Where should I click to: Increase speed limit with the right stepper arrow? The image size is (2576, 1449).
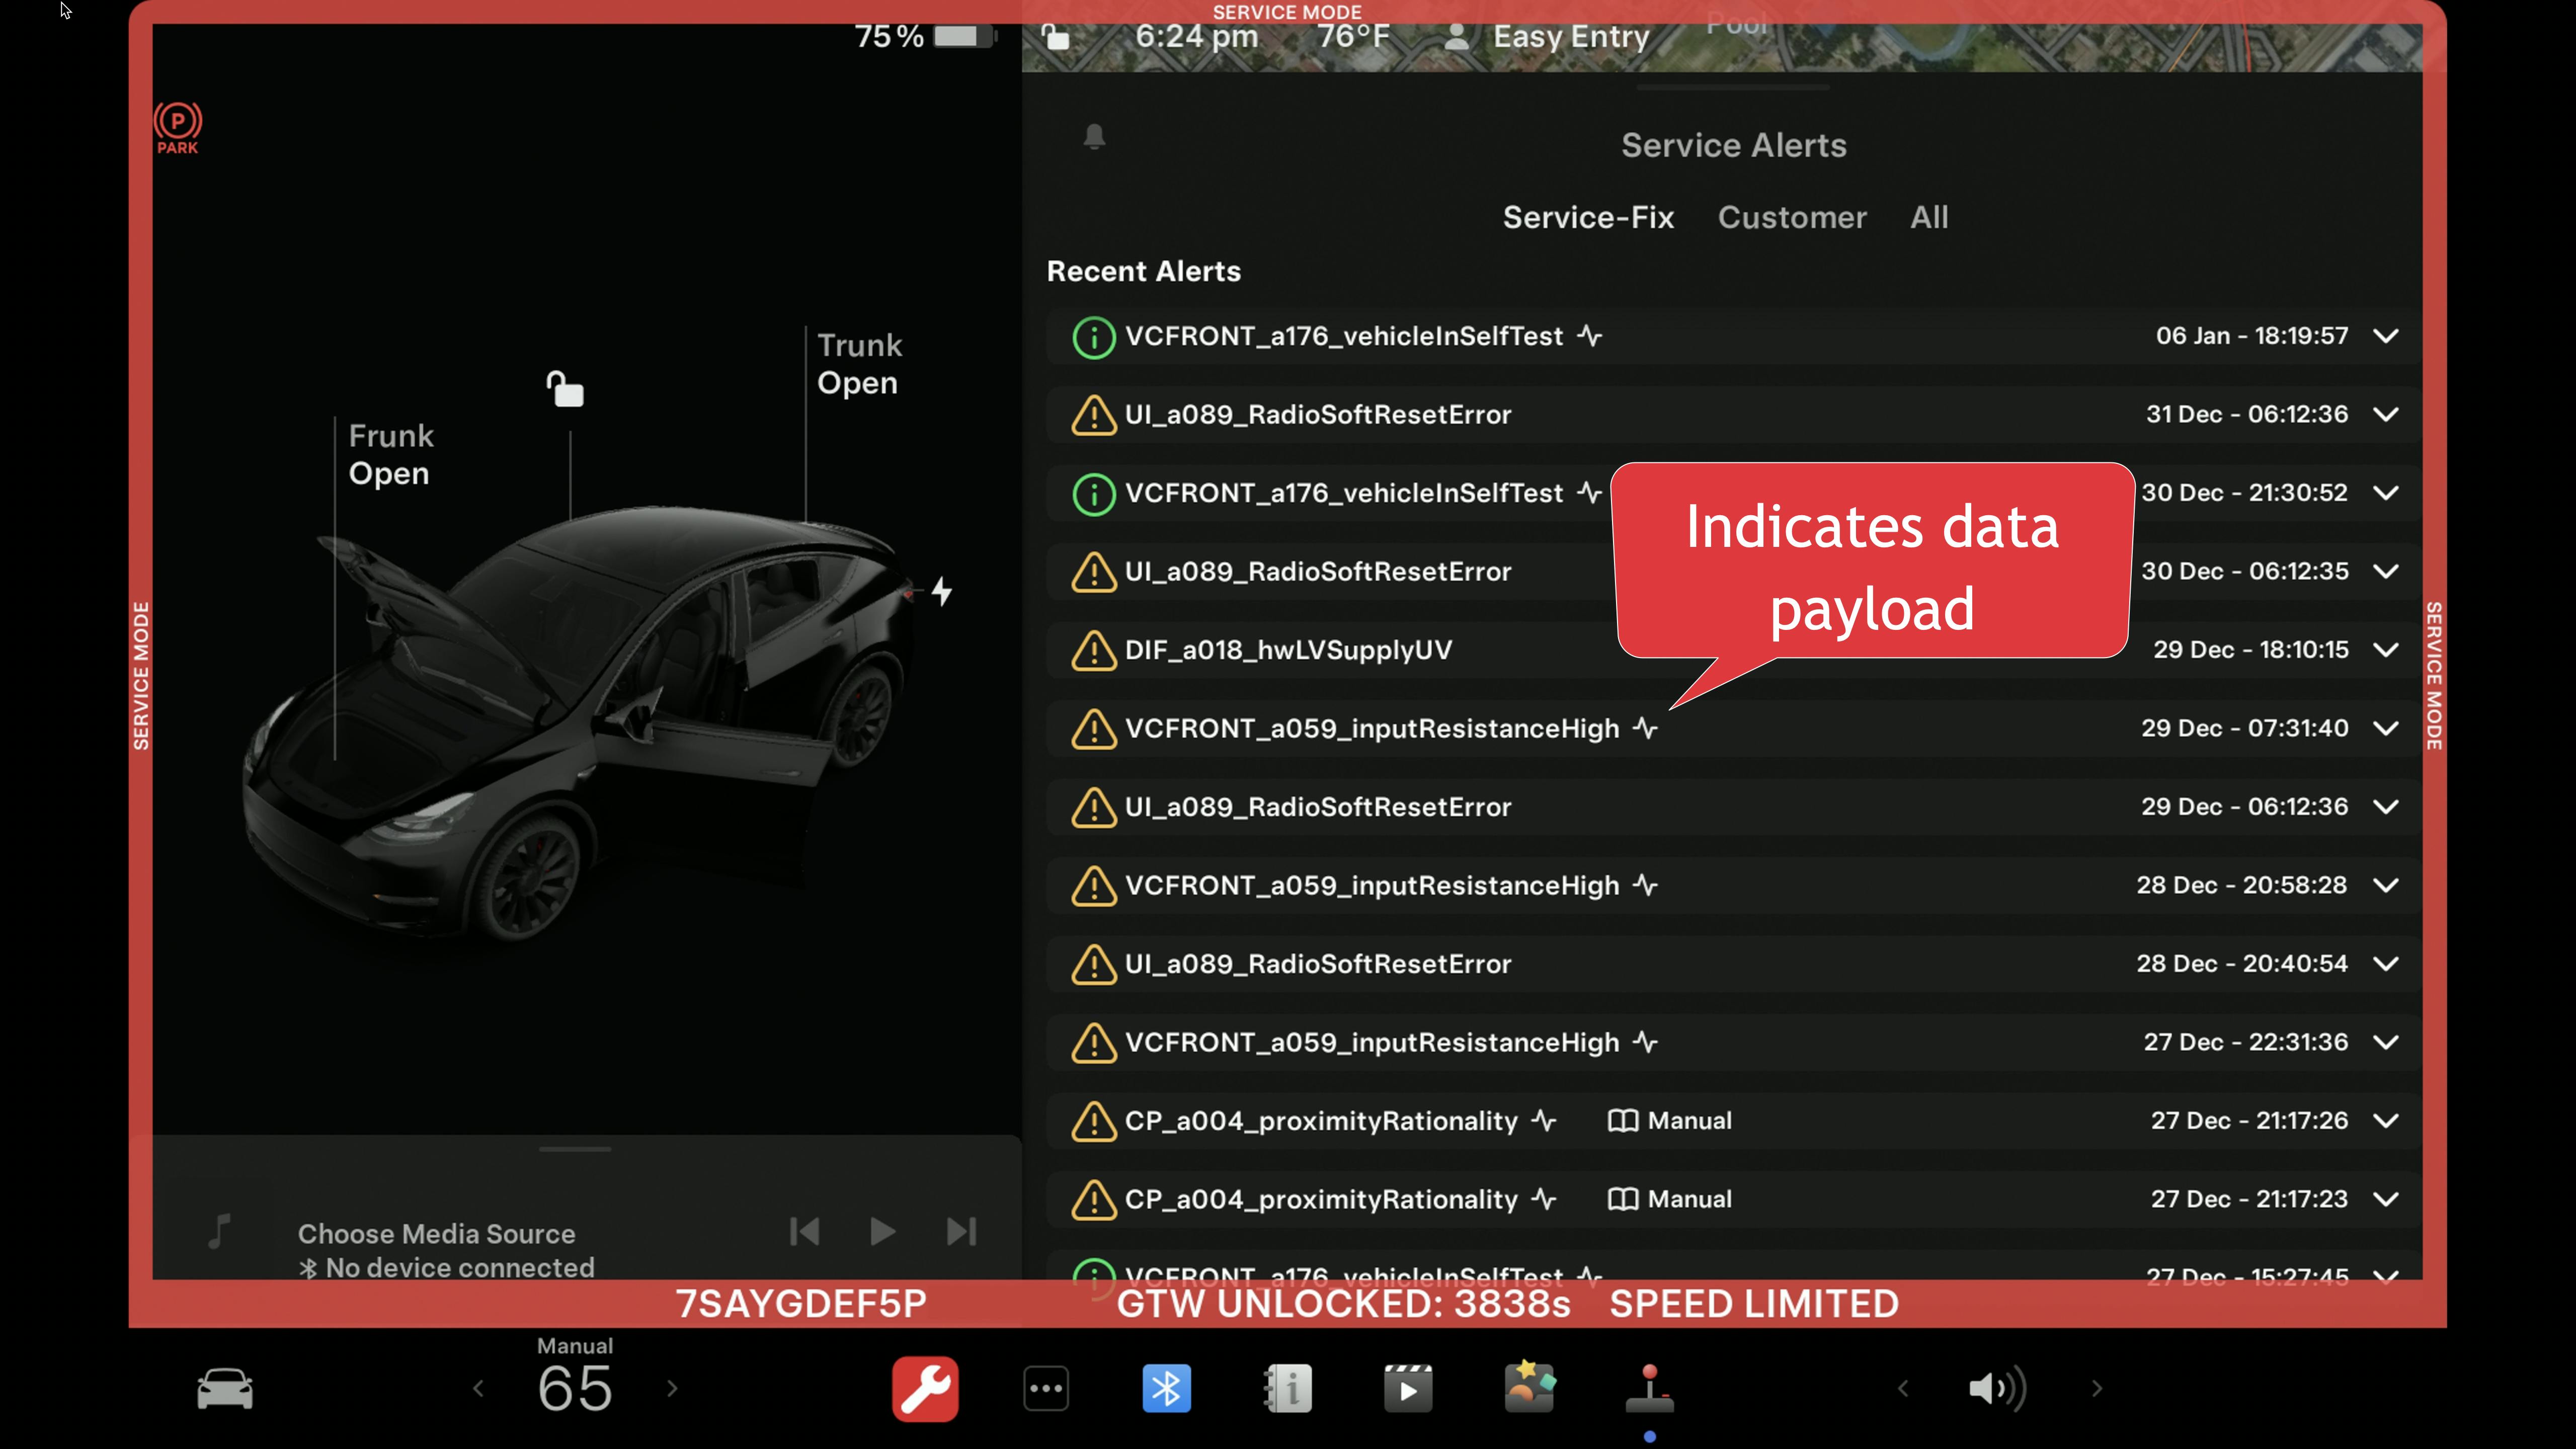click(x=671, y=1388)
